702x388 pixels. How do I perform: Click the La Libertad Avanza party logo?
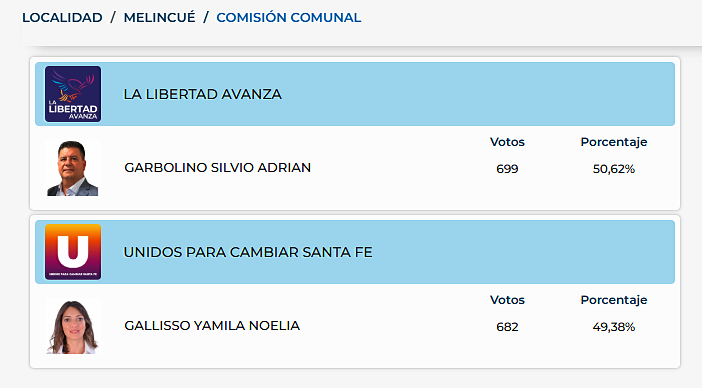pyautogui.click(x=73, y=94)
